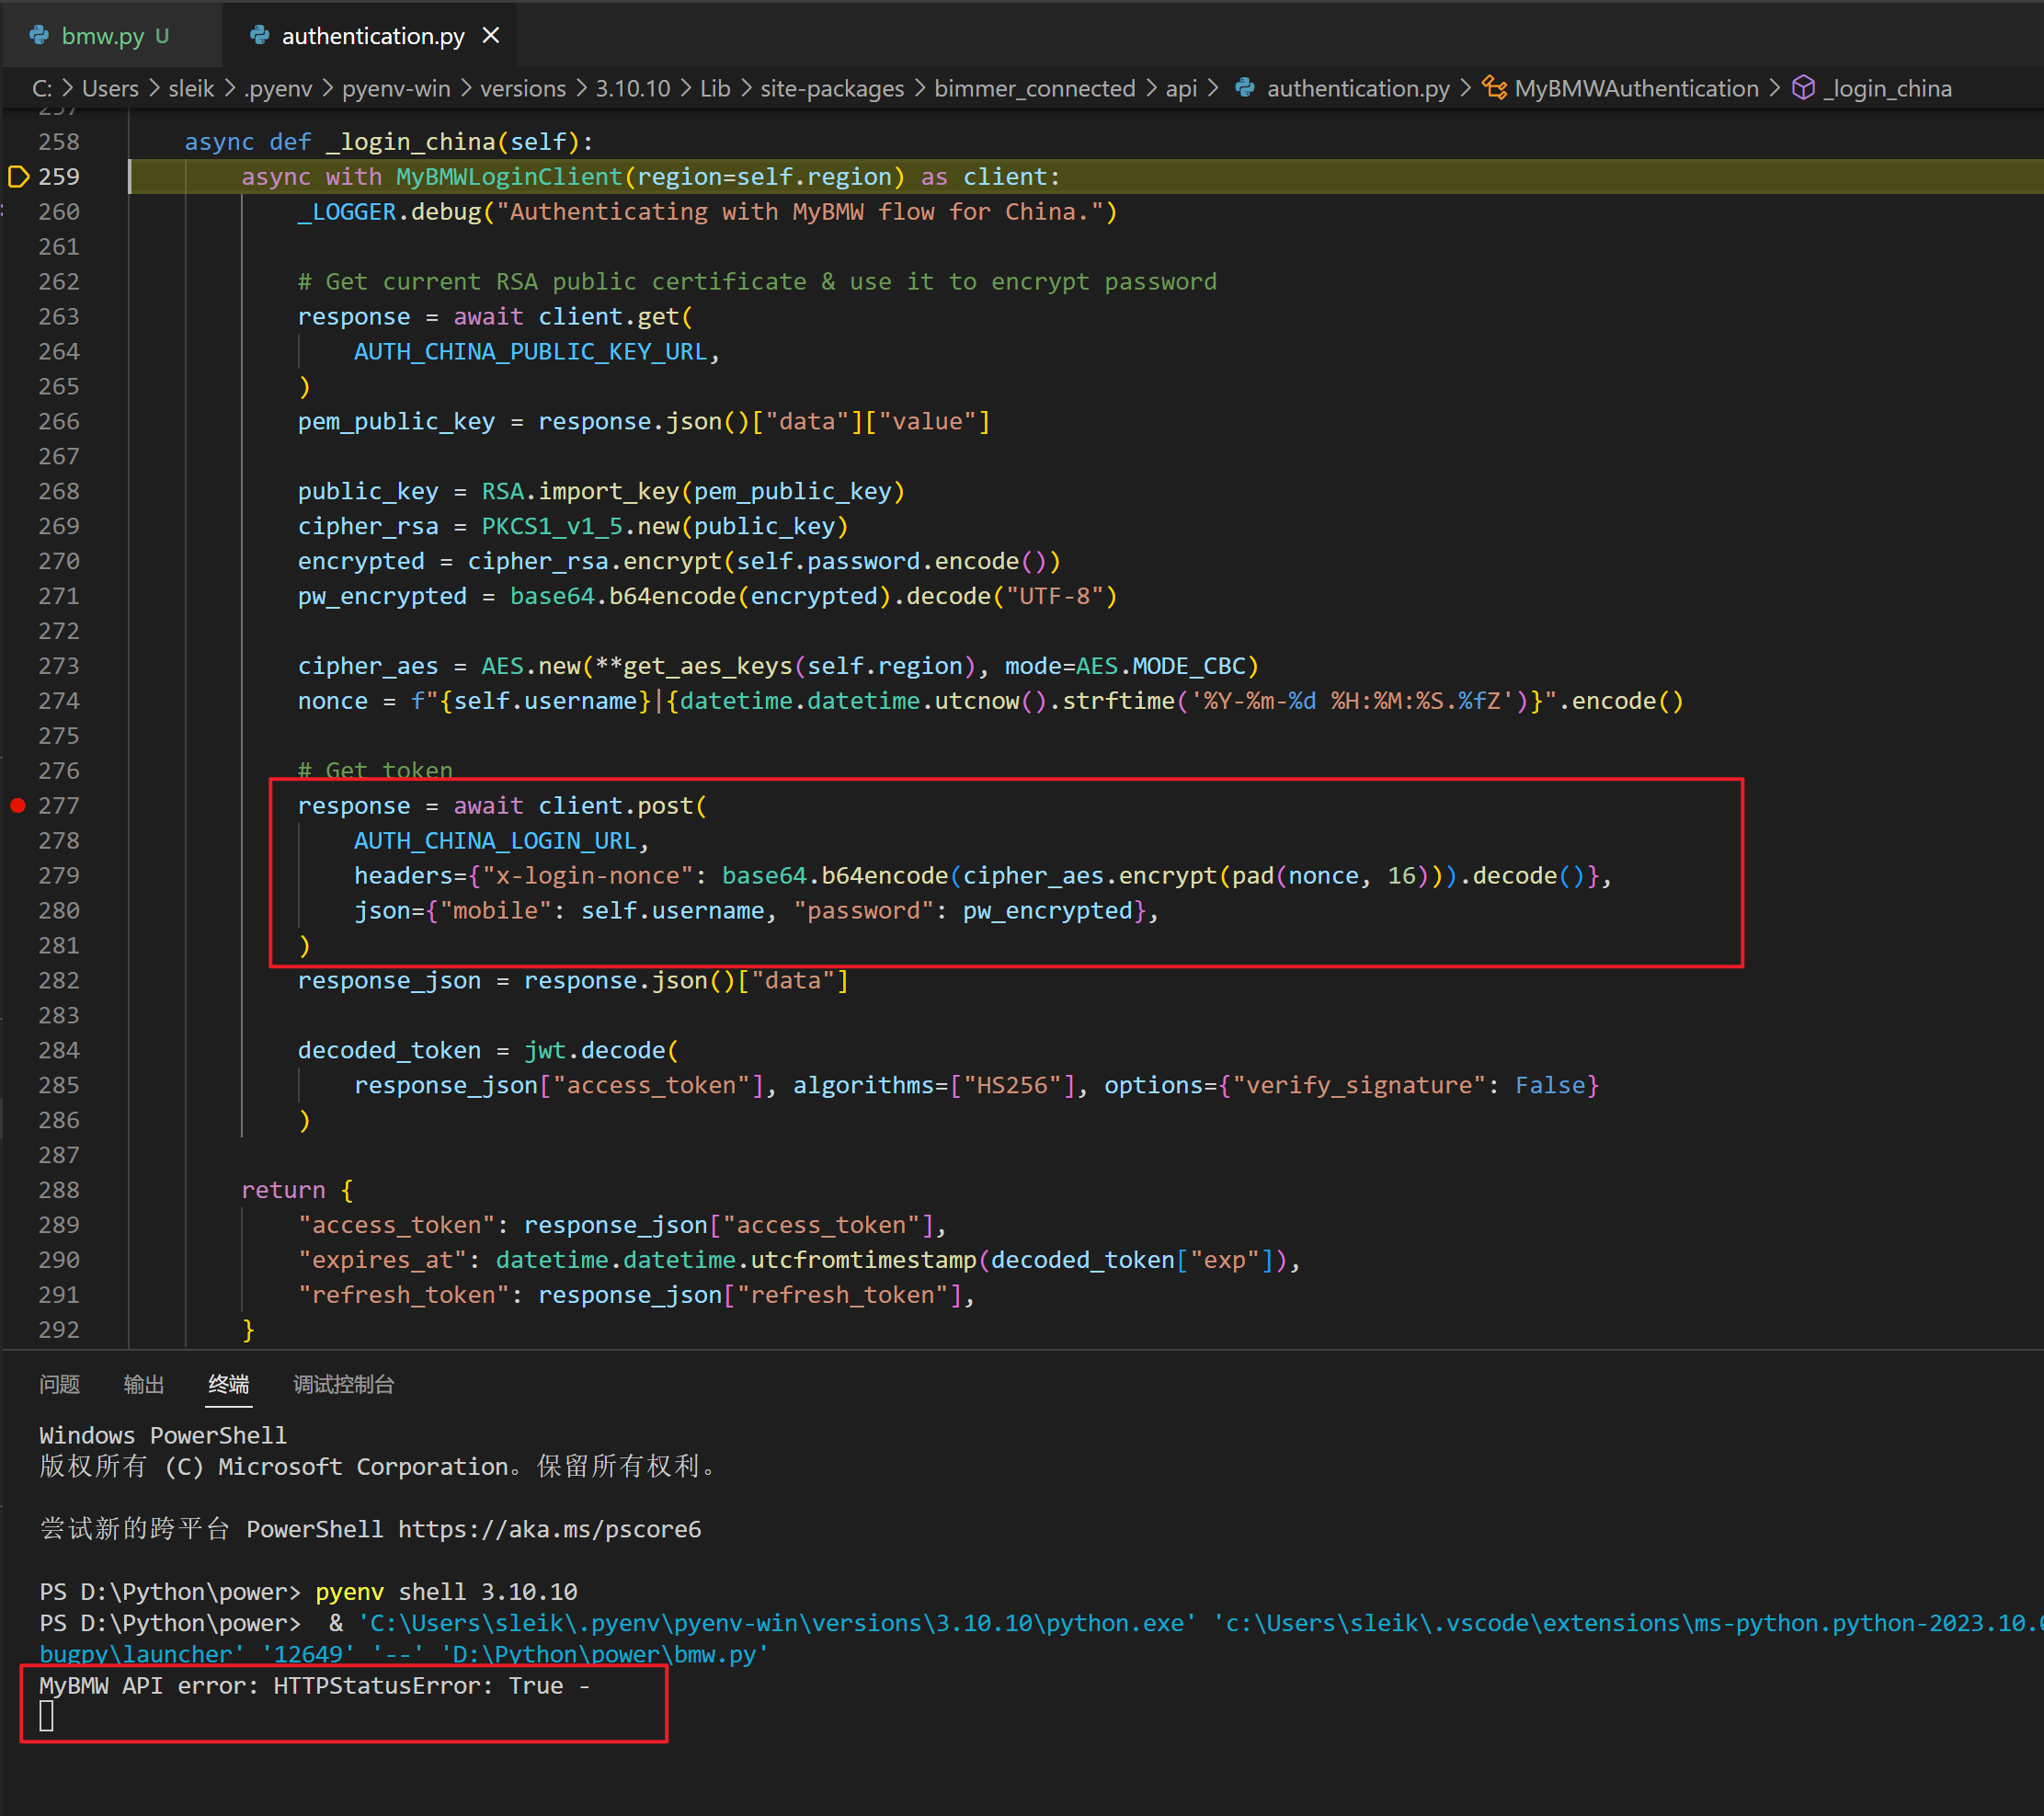This screenshot has height=1816, width=2044.
Task: Click the Python file icon in the breadcrumb
Action: coord(1244,88)
